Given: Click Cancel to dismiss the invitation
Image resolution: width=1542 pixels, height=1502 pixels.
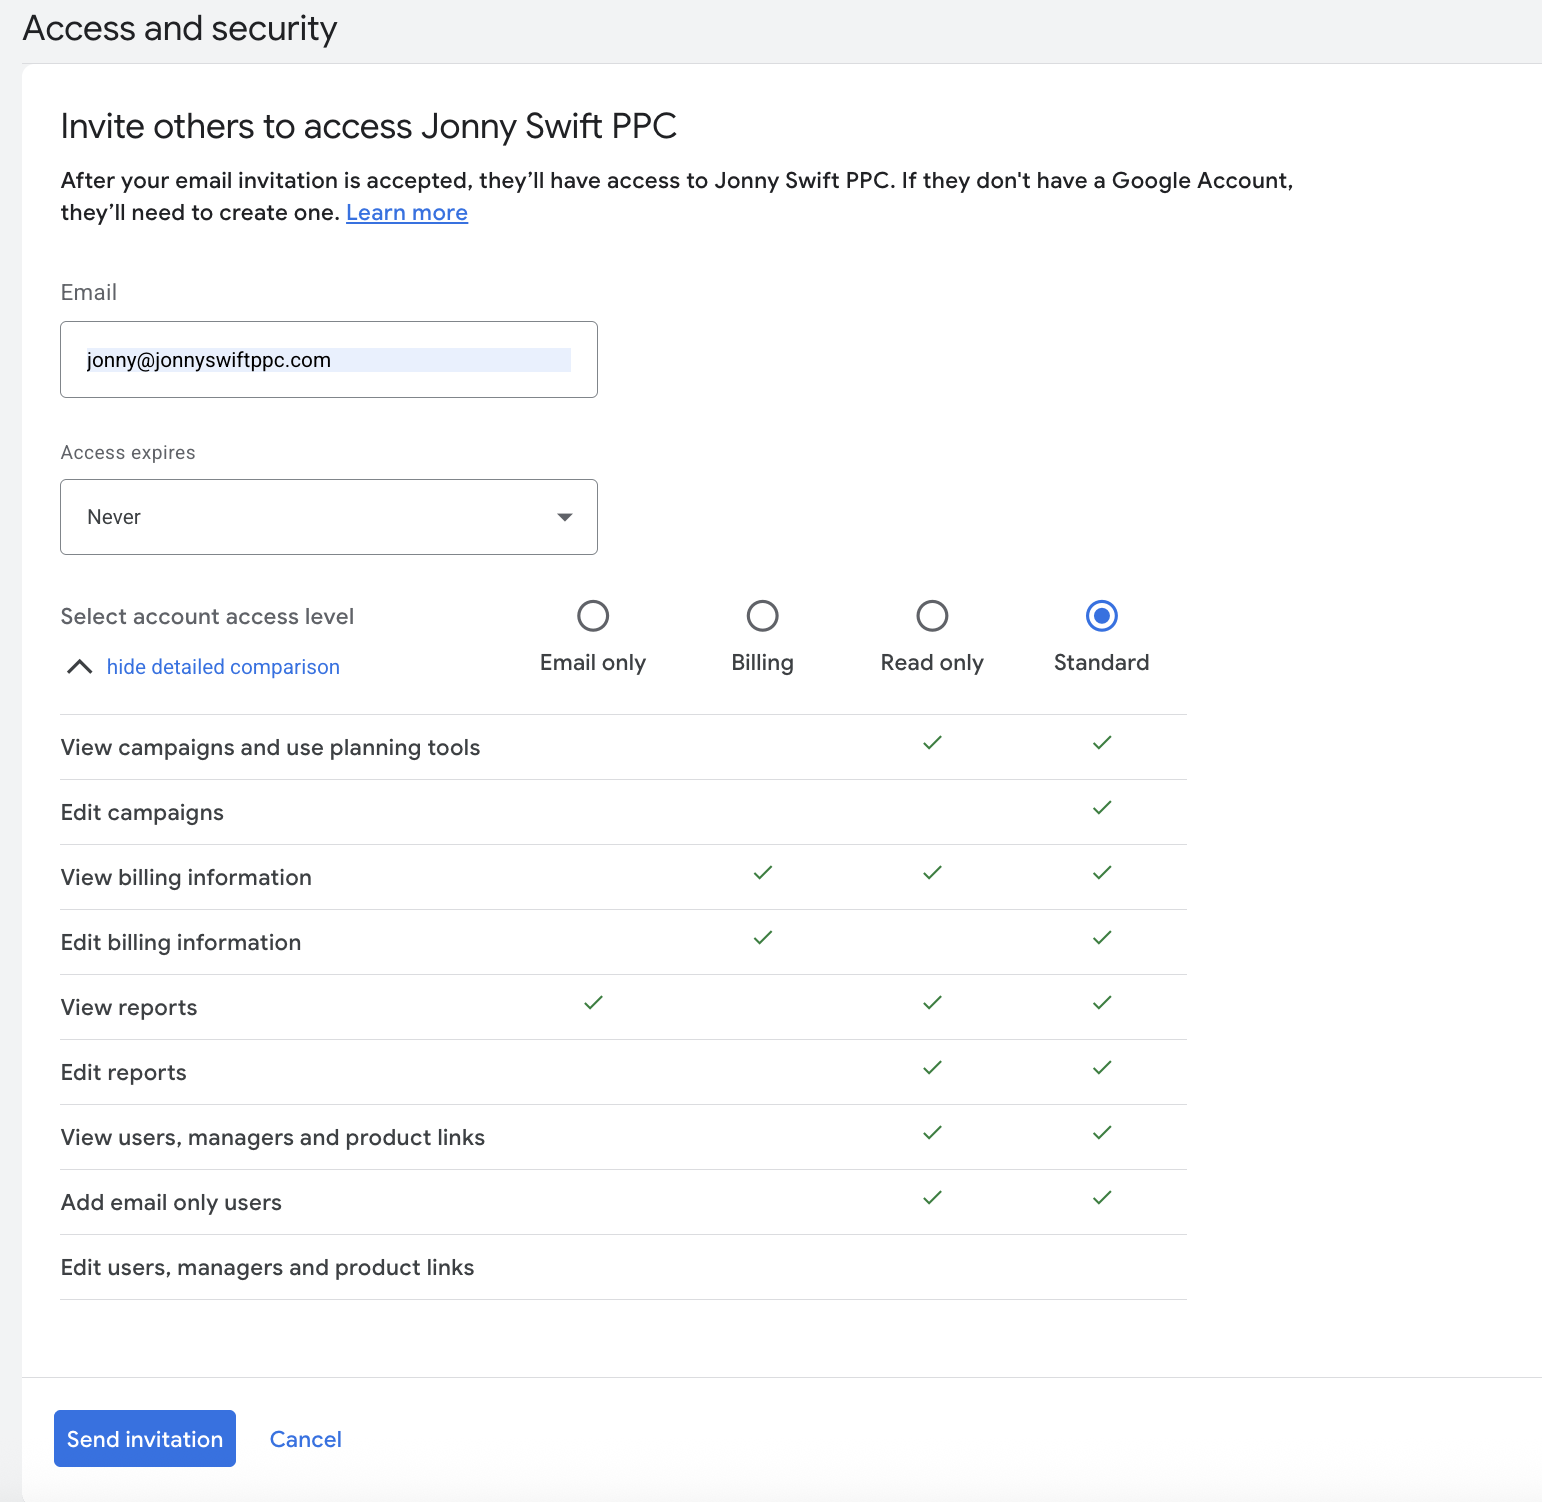Looking at the screenshot, I should (x=305, y=1438).
